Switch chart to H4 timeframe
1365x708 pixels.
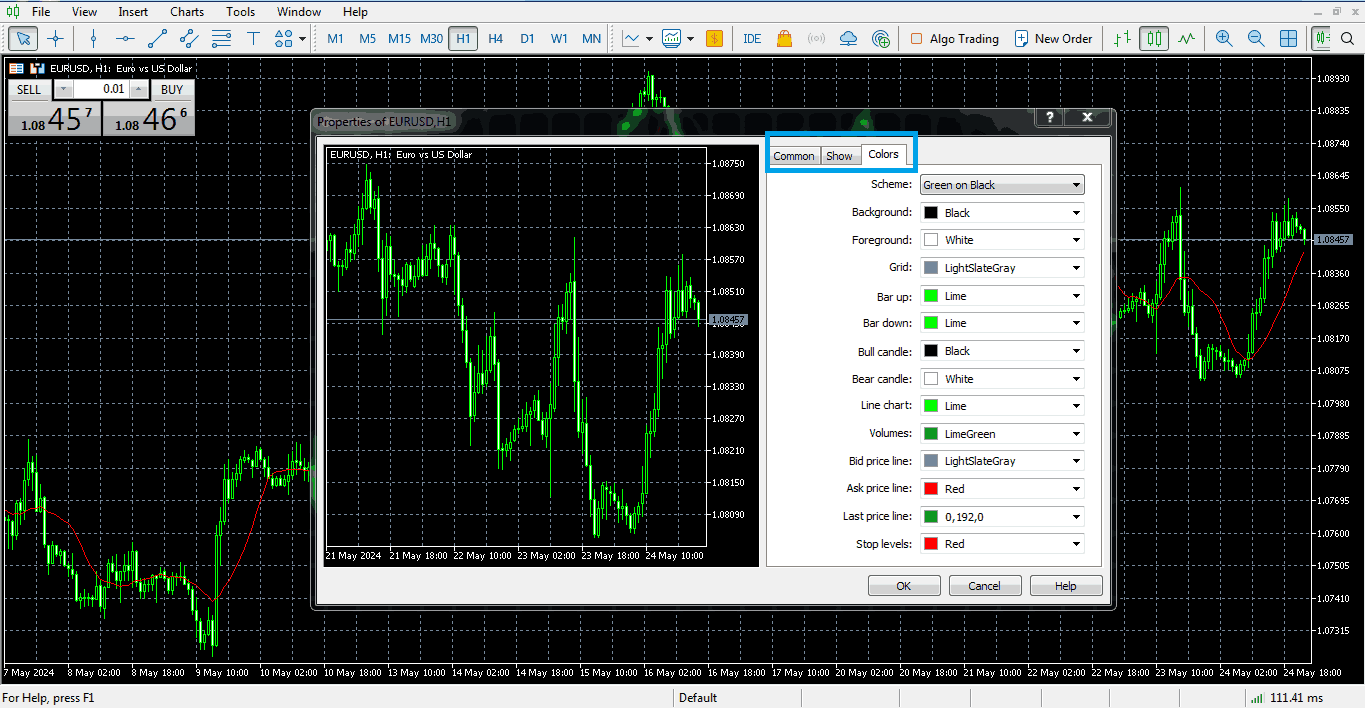[x=495, y=39]
